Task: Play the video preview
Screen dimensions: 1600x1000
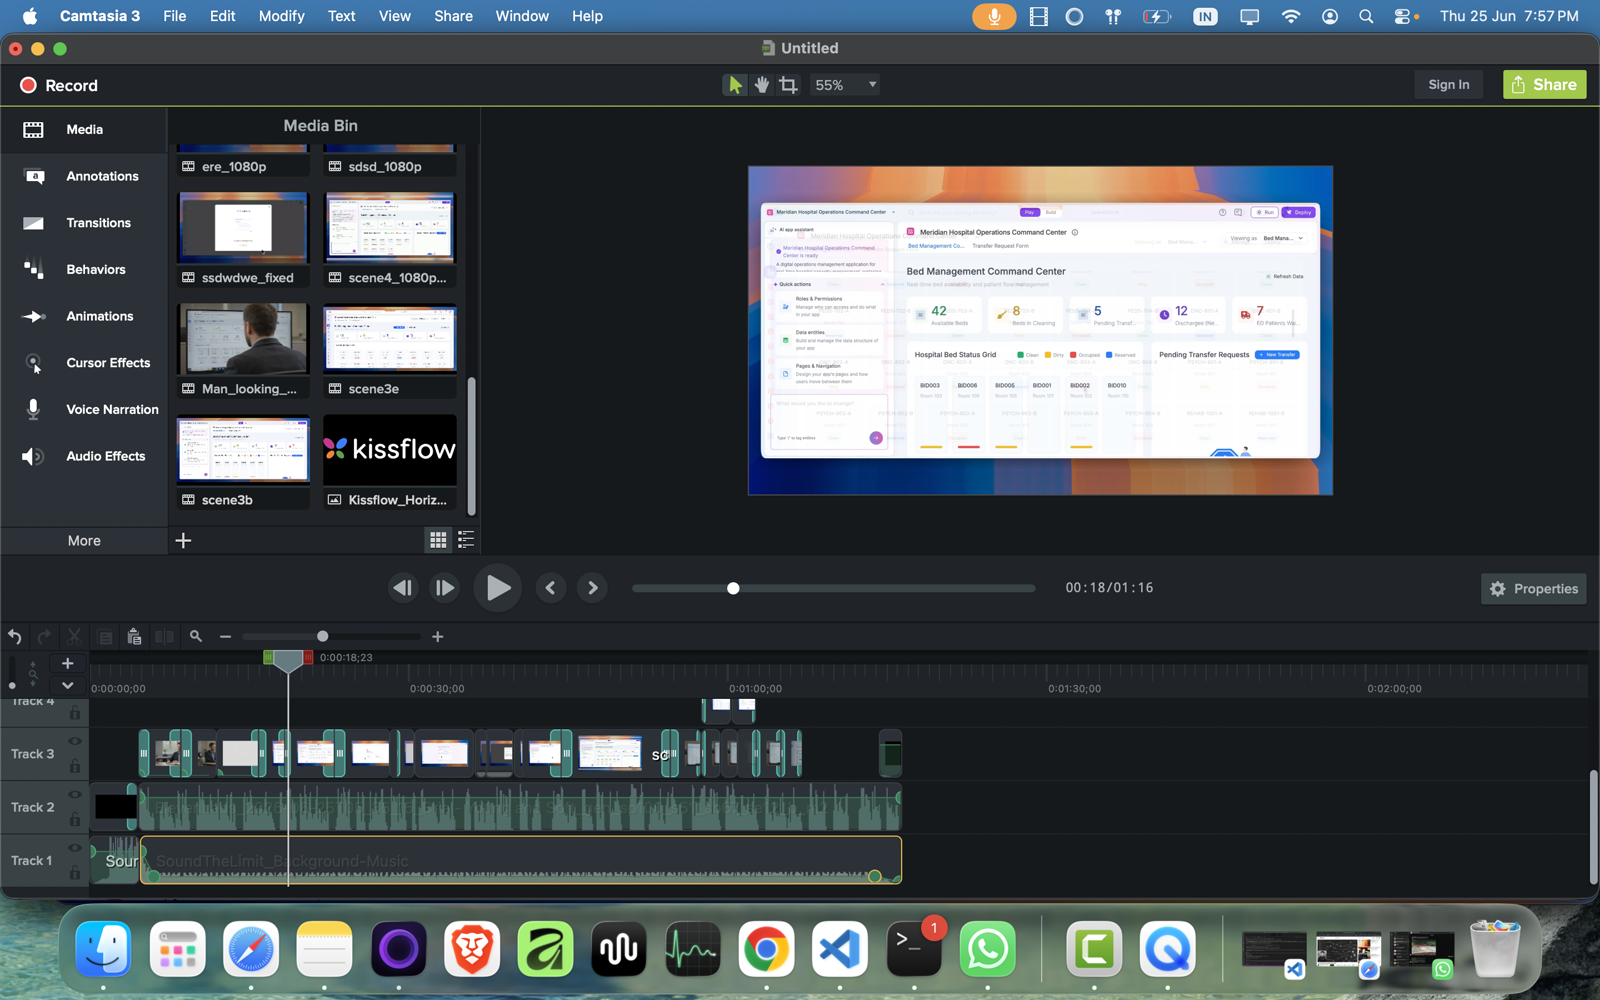Action: click(x=497, y=588)
